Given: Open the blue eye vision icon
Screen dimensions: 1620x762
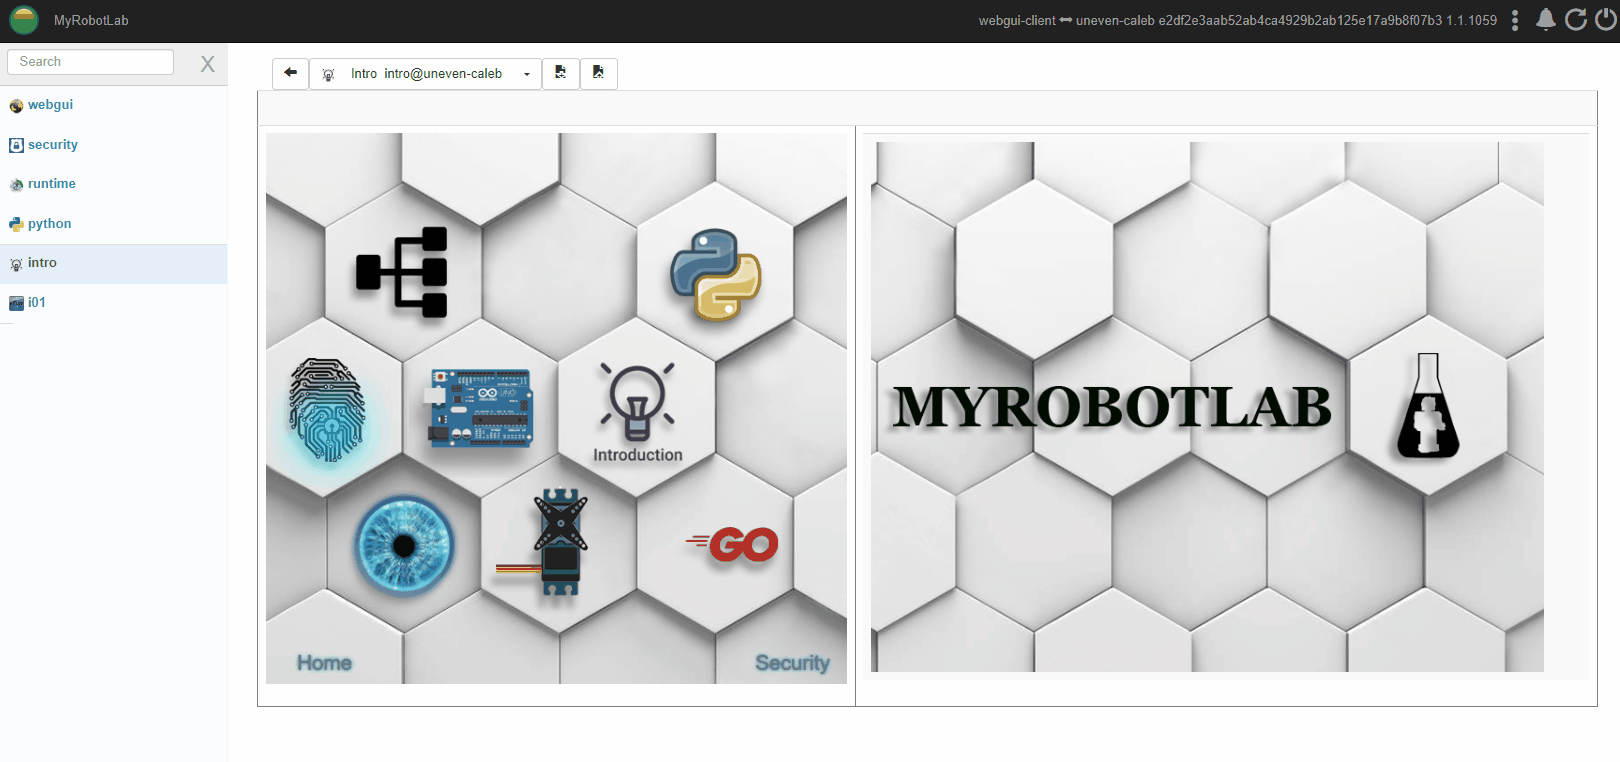Looking at the screenshot, I should [x=404, y=546].
